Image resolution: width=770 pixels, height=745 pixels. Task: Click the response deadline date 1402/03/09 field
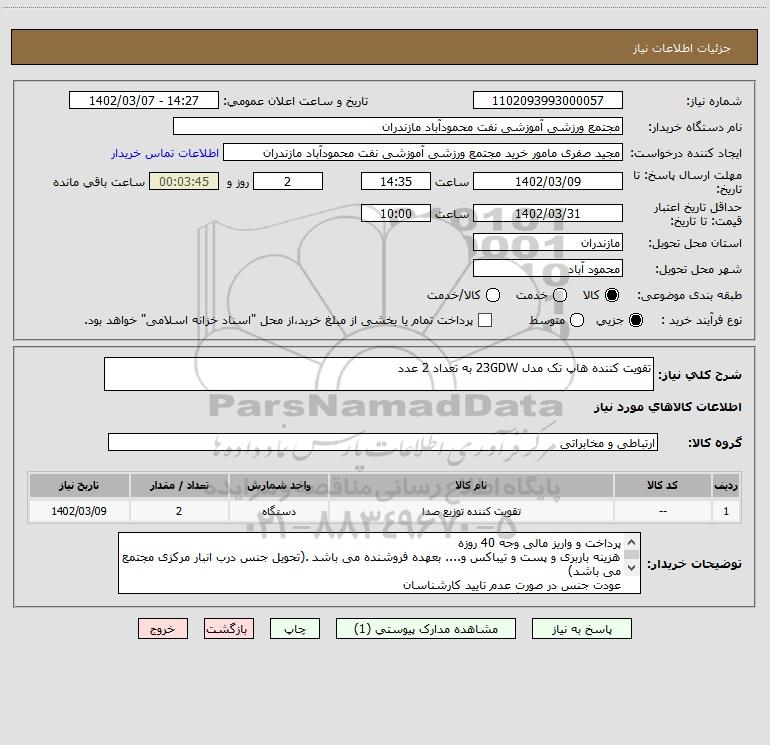tap(548, 182)
